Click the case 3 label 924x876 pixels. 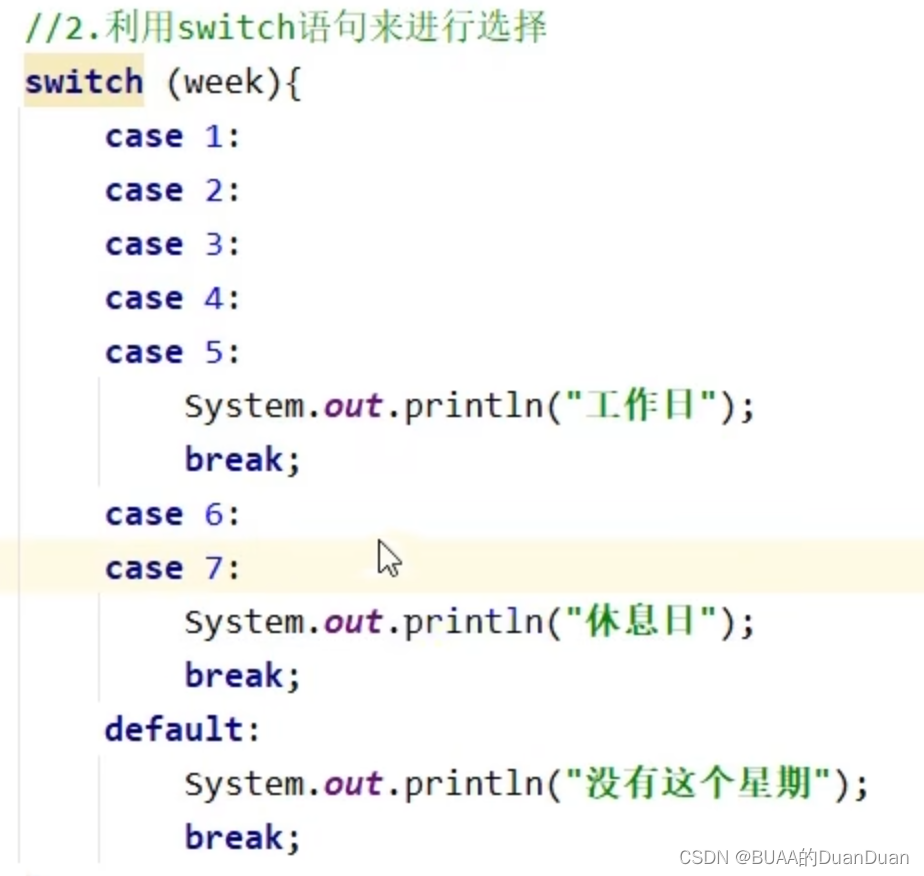tap(170, 244)
